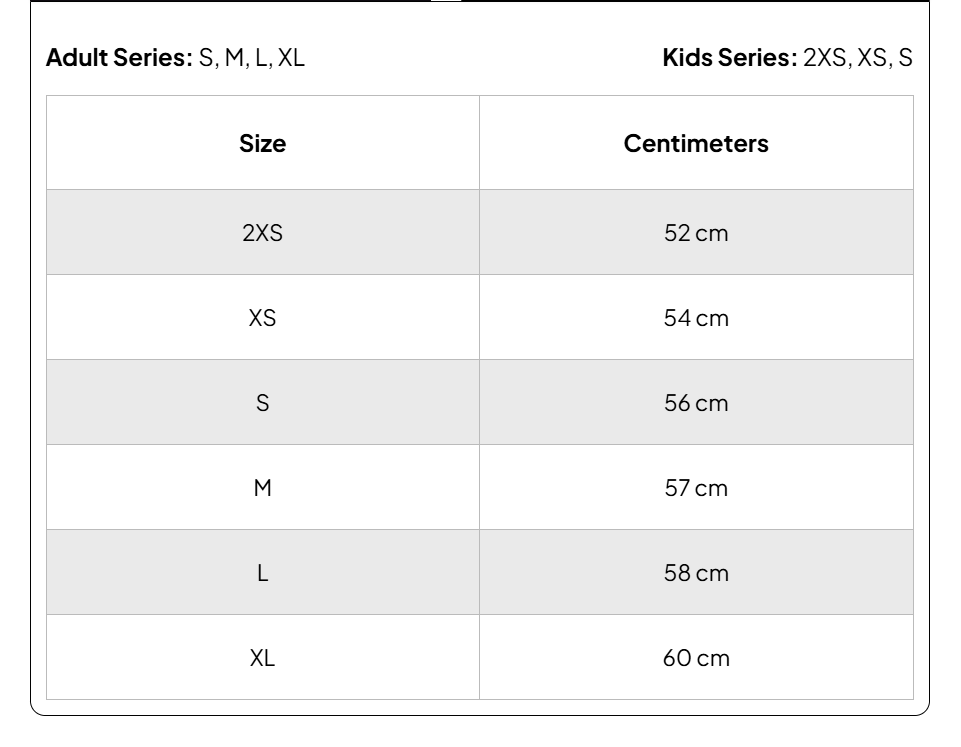Select the S size table cell
The height and width of the screenshot is (747, 961).
pos(263,403)
